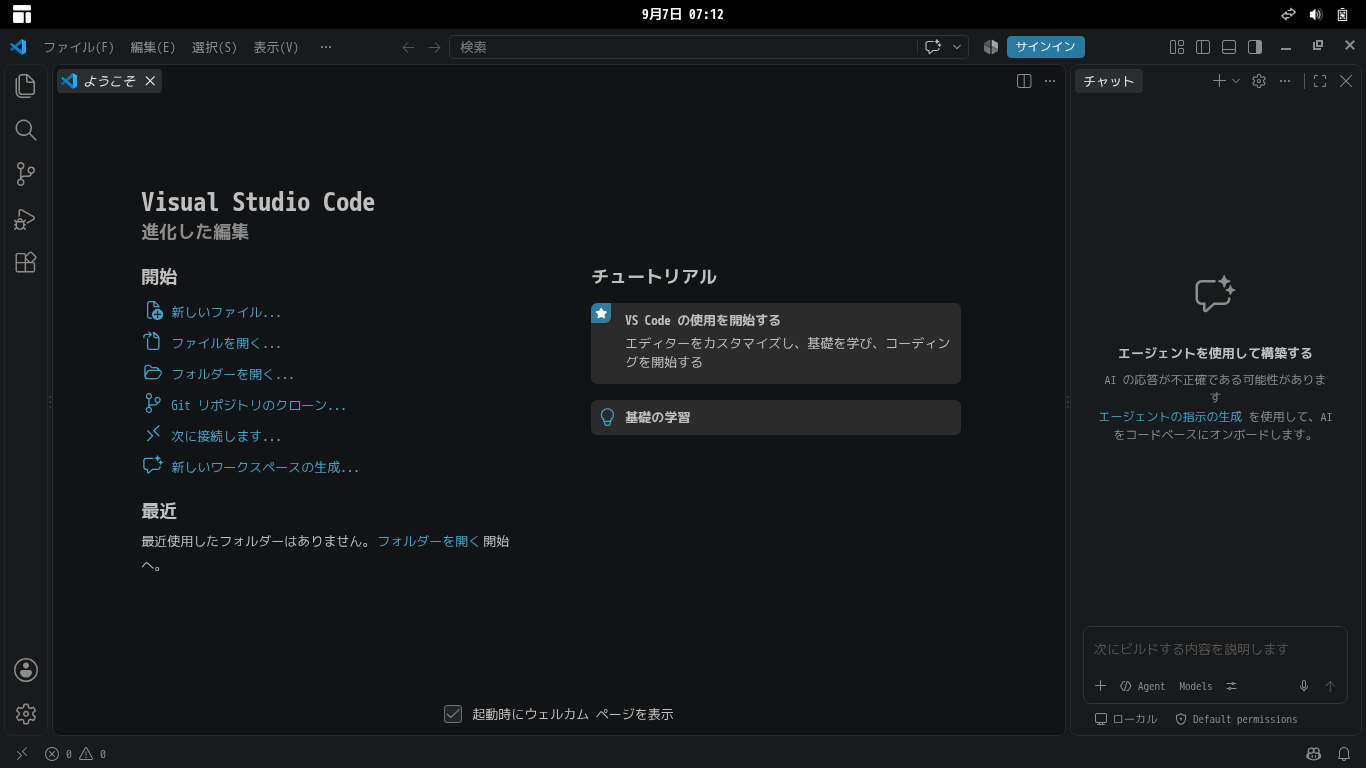1366x768 pixels.
Task: Close the ようこそ tab
Action: point(150,81)
